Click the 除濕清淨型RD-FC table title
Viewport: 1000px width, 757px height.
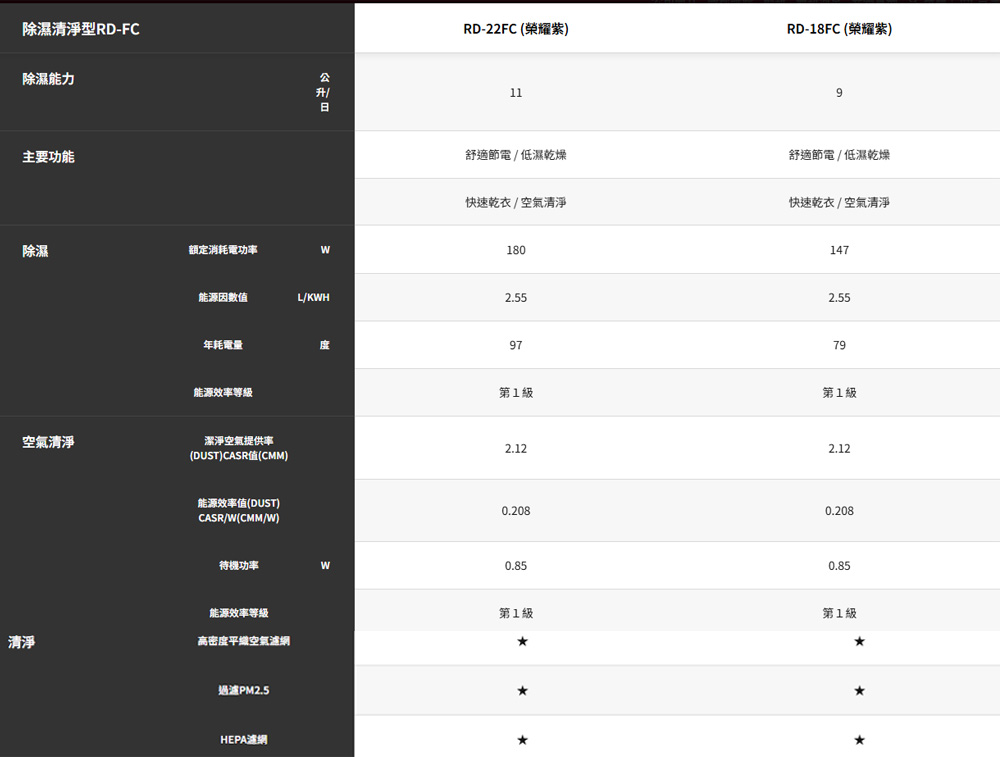(81, 30)
